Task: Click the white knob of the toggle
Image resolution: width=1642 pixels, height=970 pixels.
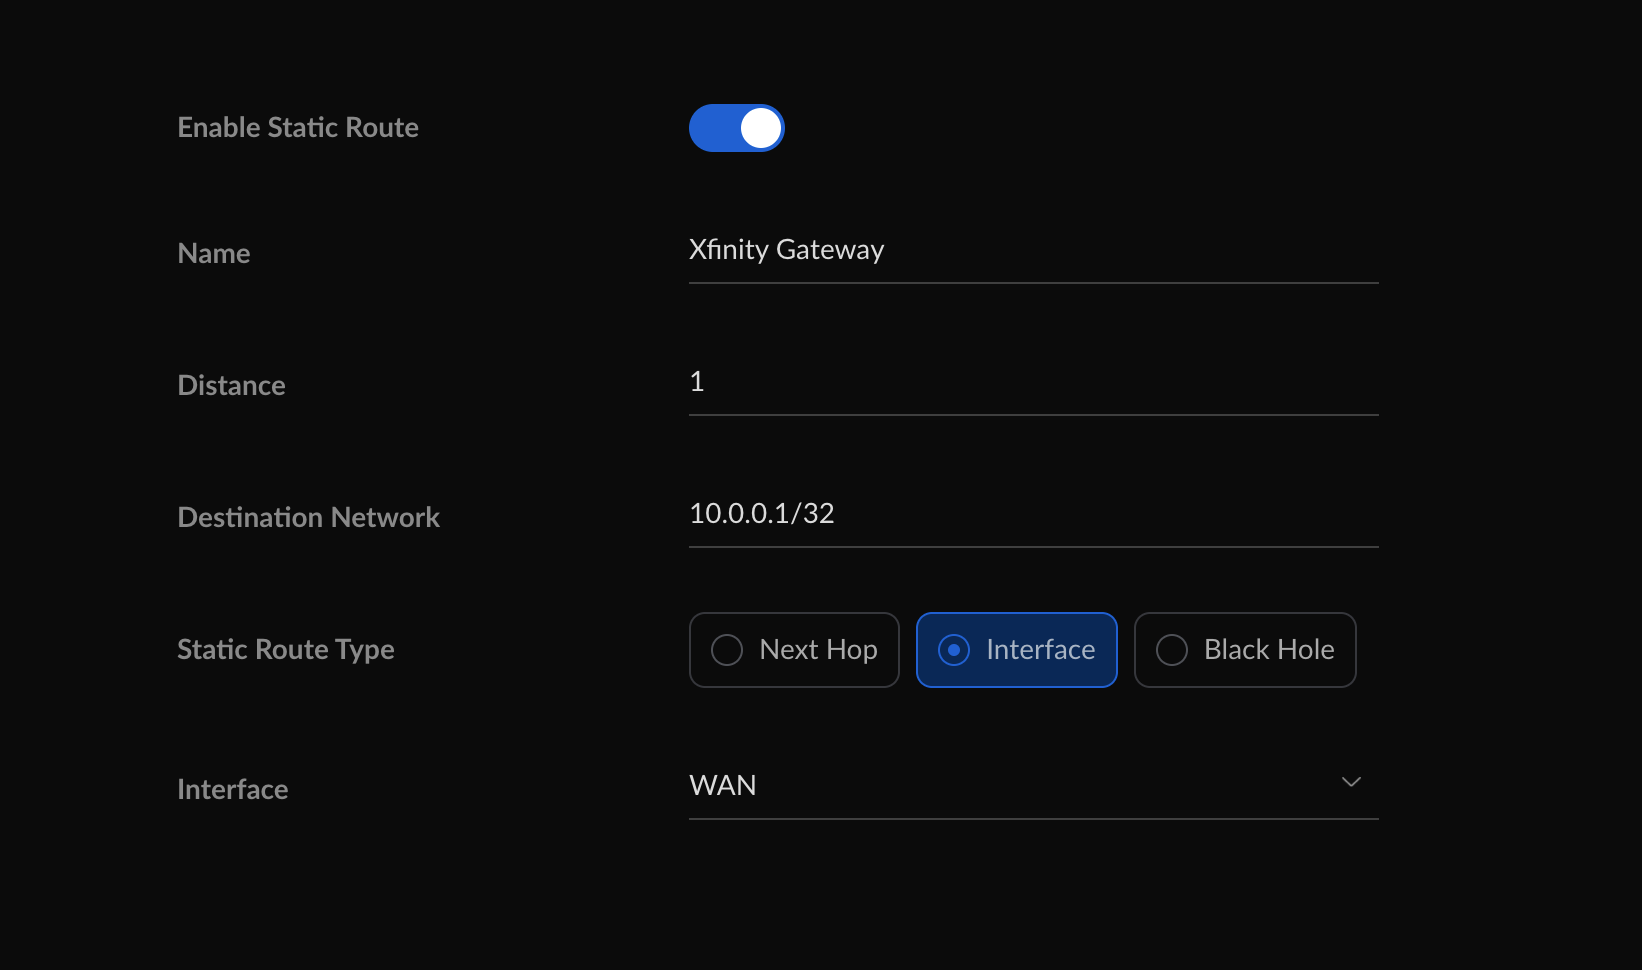Action: 761,128
